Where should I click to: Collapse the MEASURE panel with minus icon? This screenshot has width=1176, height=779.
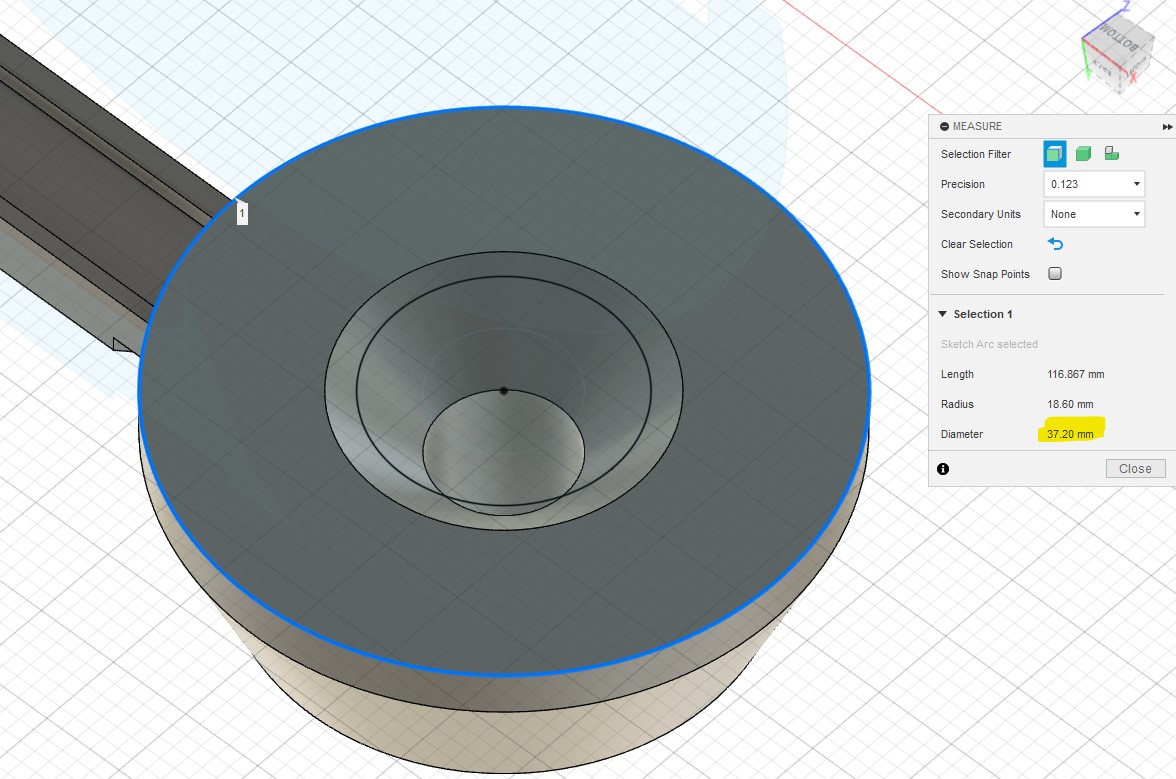click(x=943, y=127)
